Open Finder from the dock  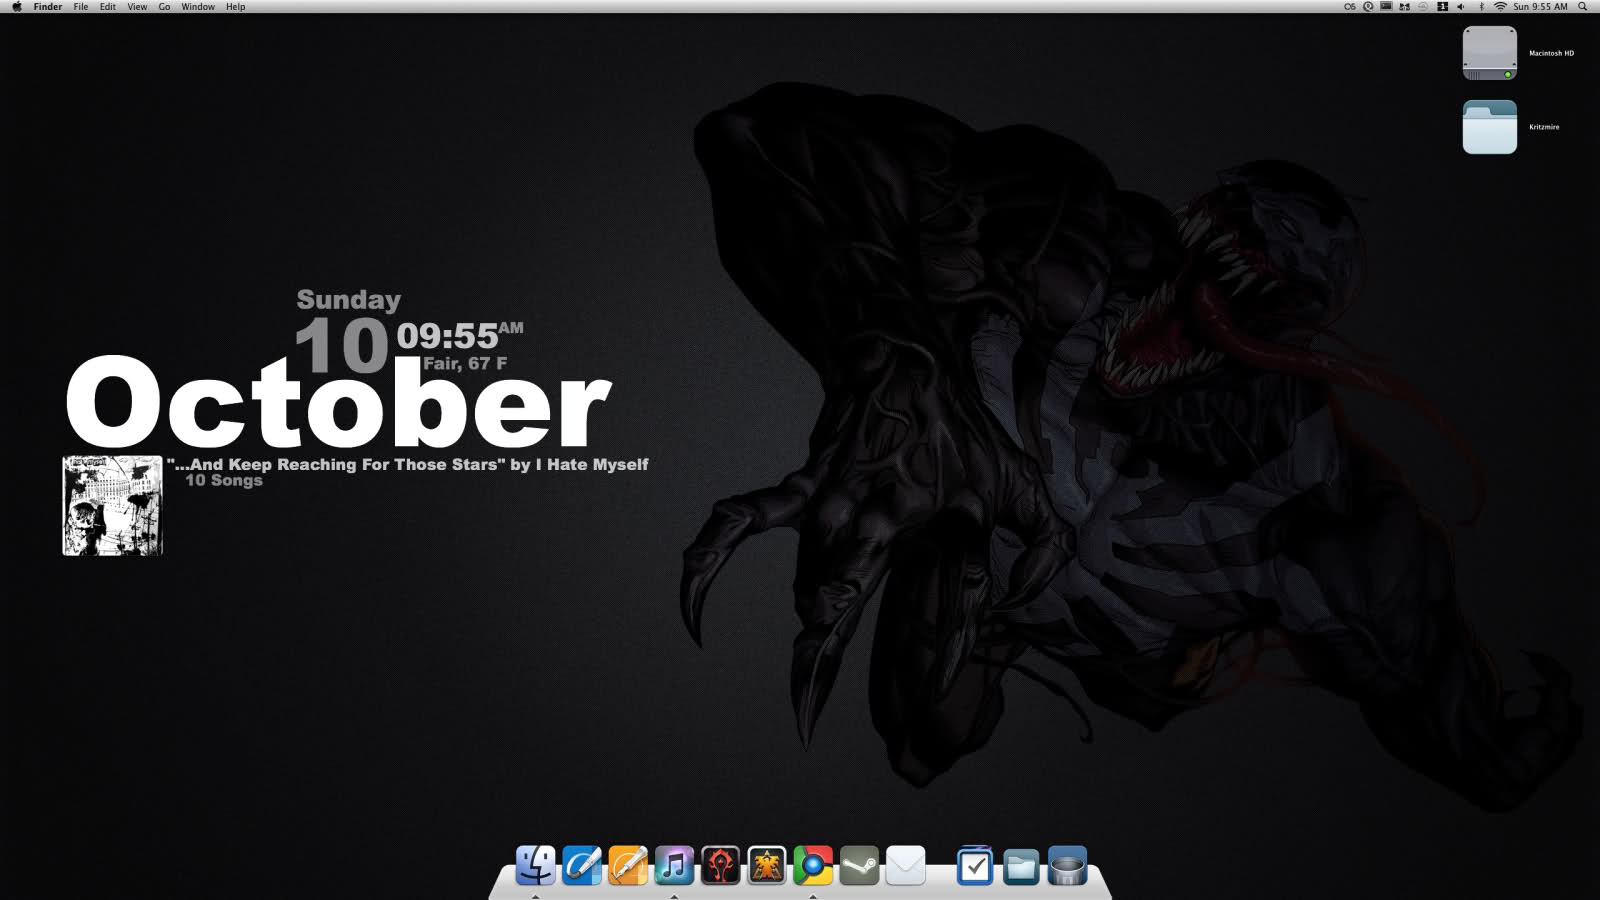[x=535, y=865]
